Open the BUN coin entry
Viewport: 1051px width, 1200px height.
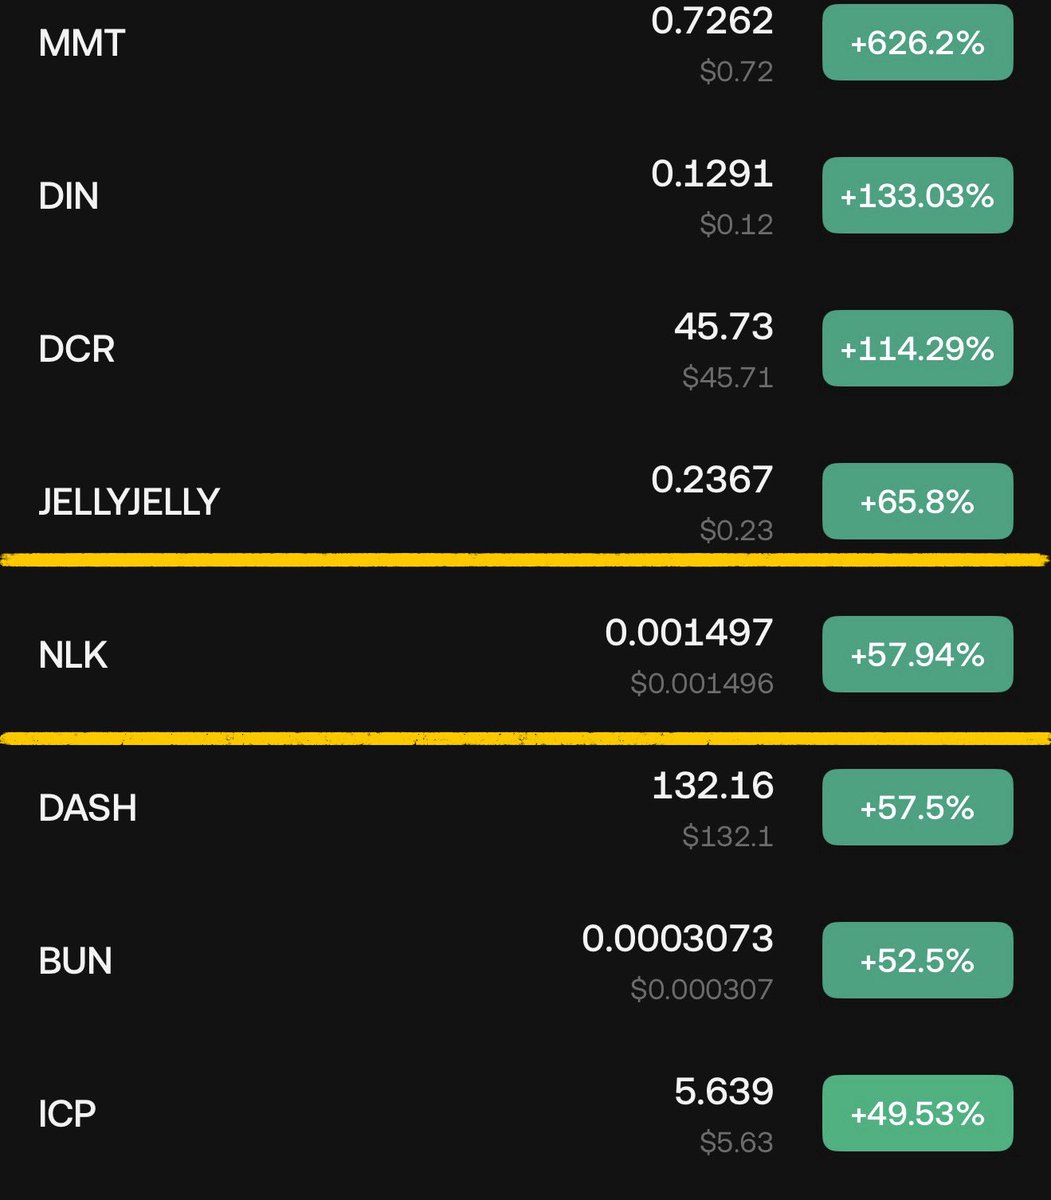pyautogui.click(x=75, y=960)
